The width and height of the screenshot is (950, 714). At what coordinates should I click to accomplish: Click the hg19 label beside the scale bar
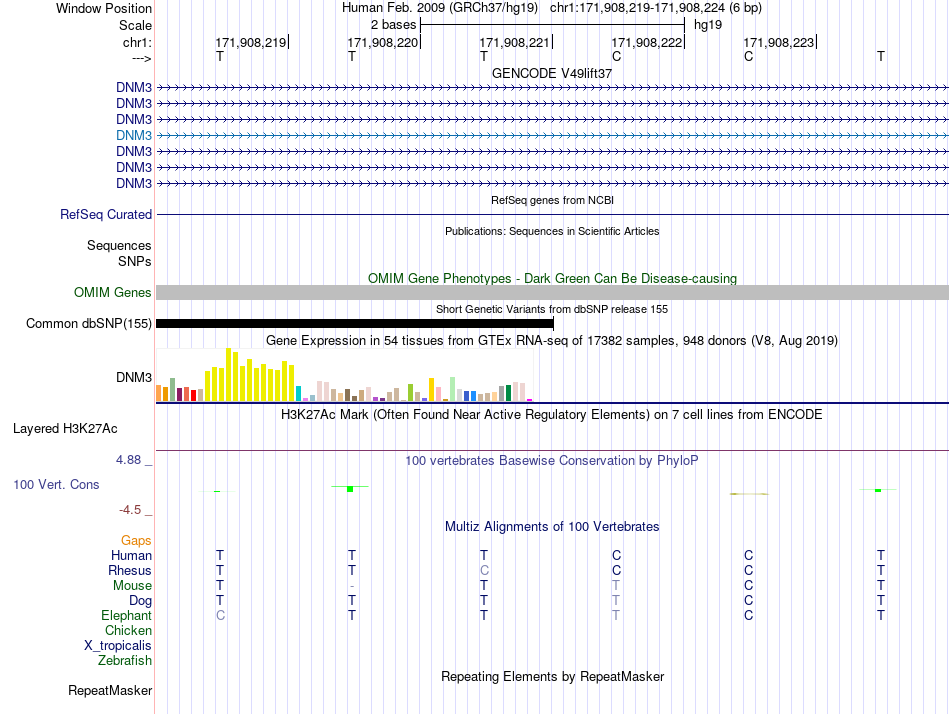(x=708, y=25)
